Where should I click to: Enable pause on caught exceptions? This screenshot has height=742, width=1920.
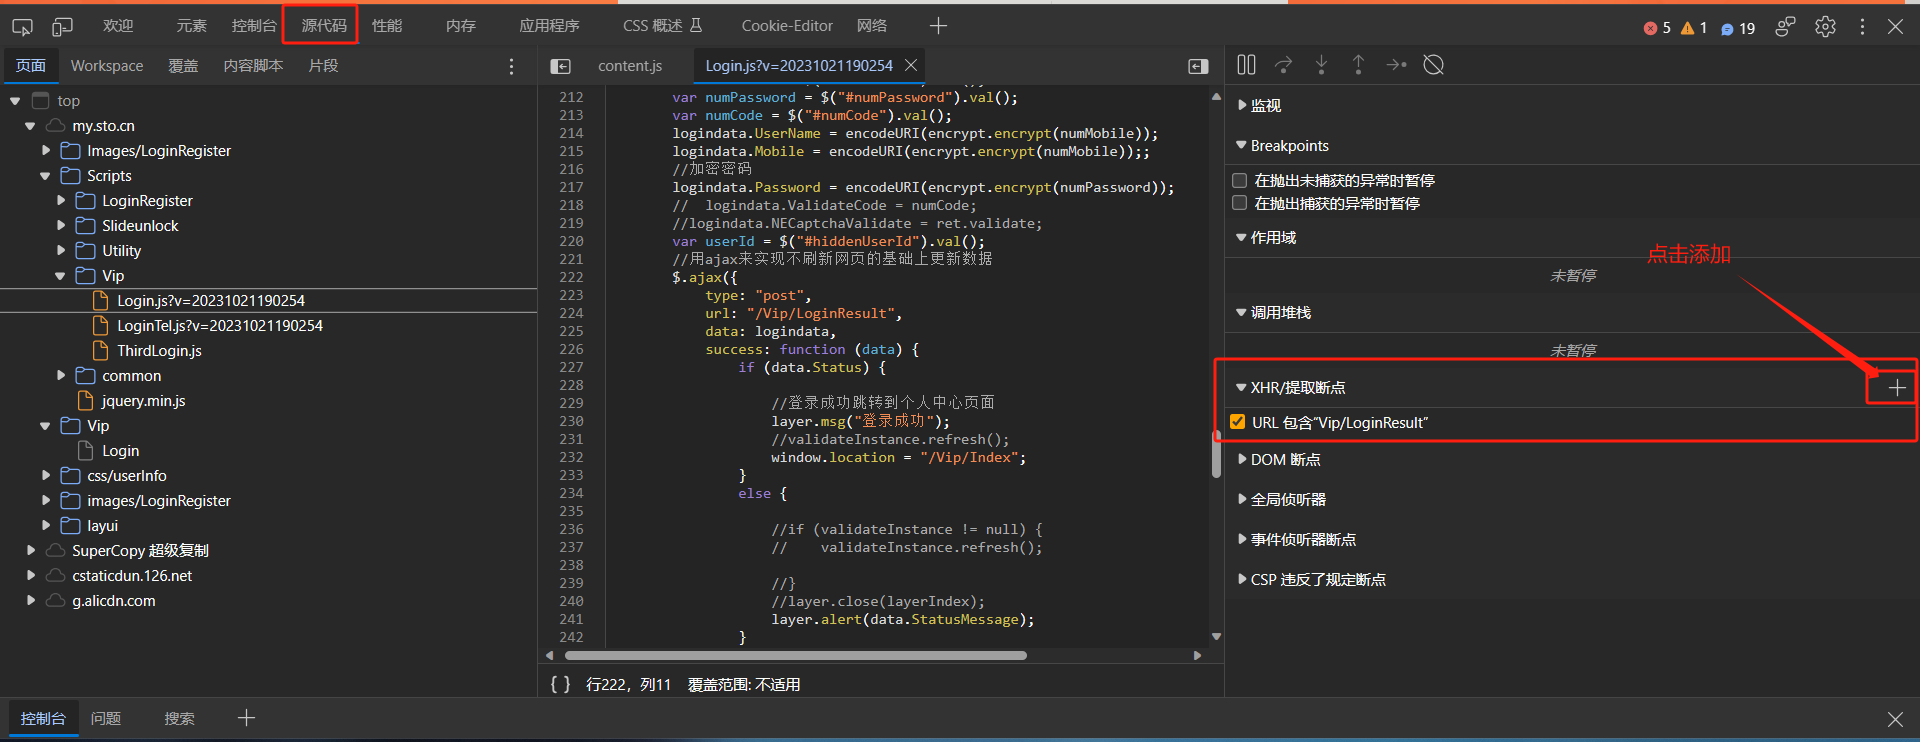tap(1240, 203)
